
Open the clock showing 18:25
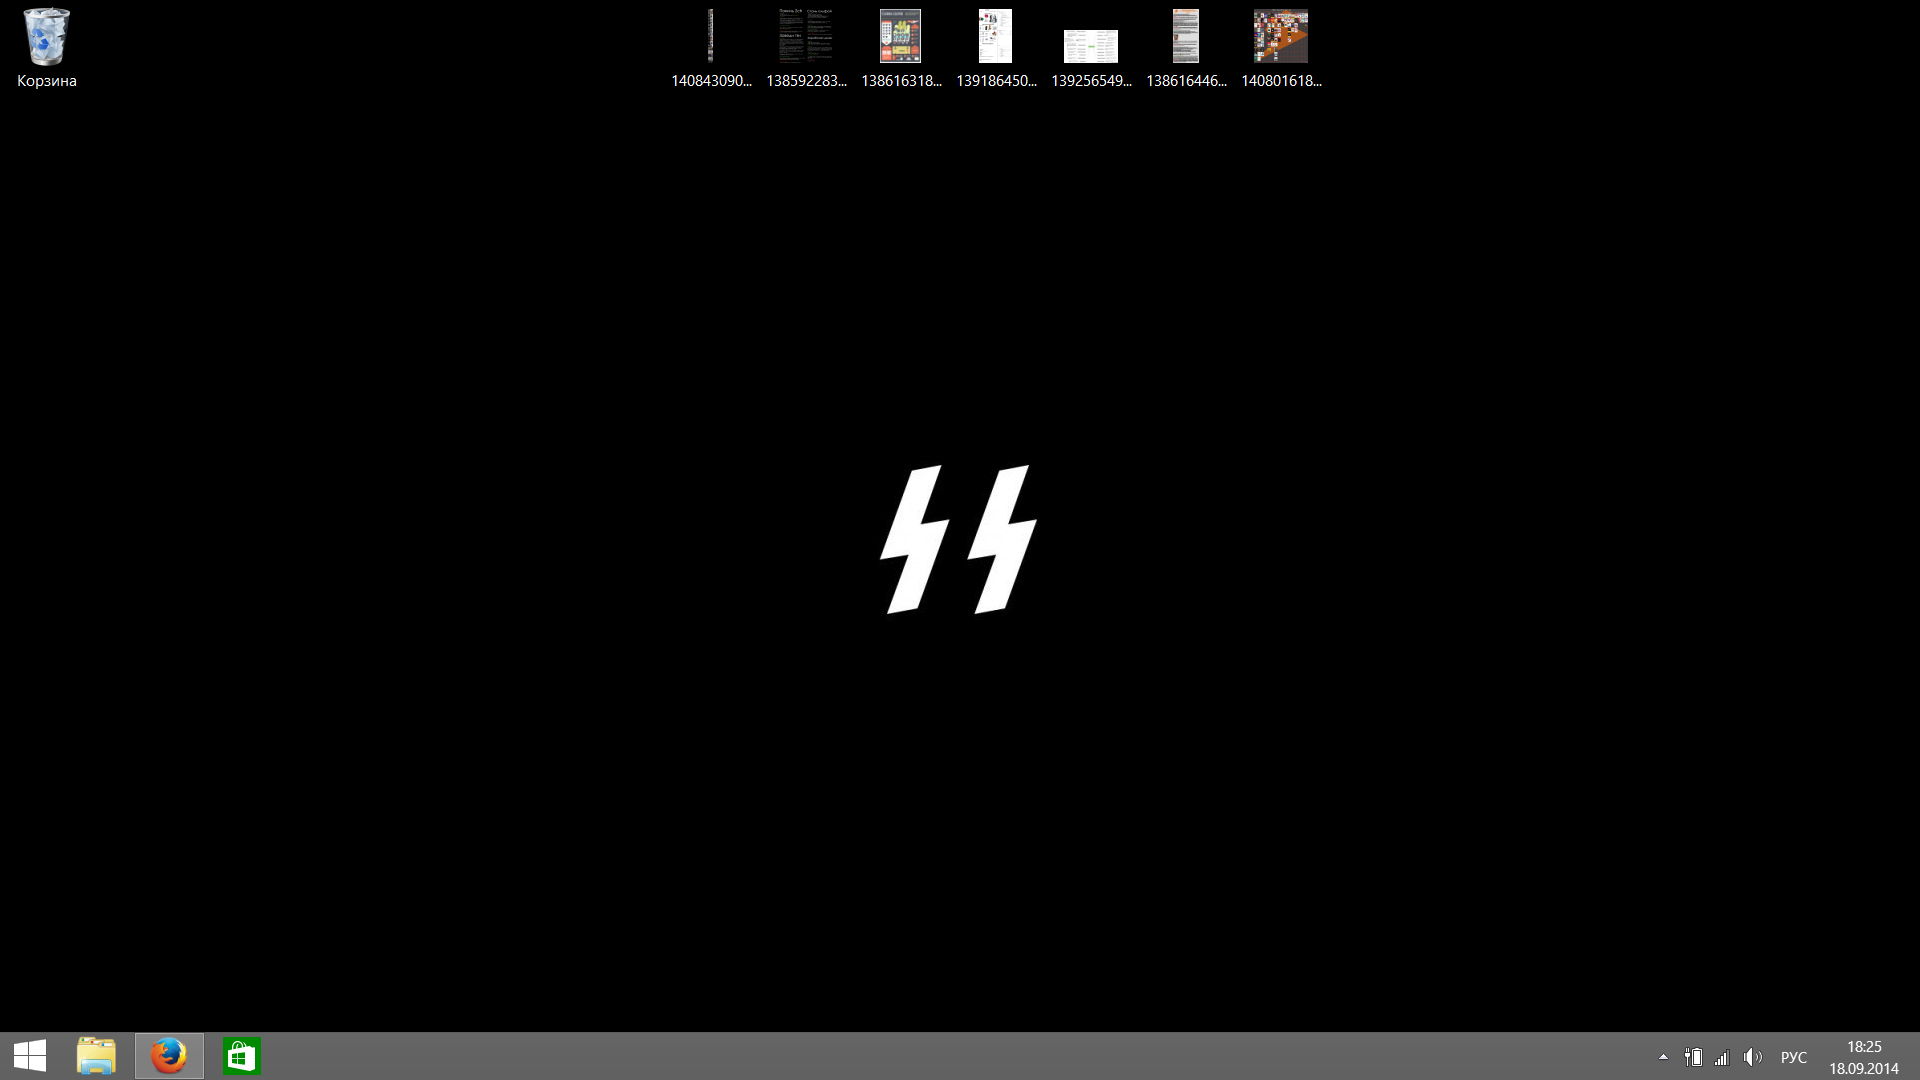(1864, 1047)
